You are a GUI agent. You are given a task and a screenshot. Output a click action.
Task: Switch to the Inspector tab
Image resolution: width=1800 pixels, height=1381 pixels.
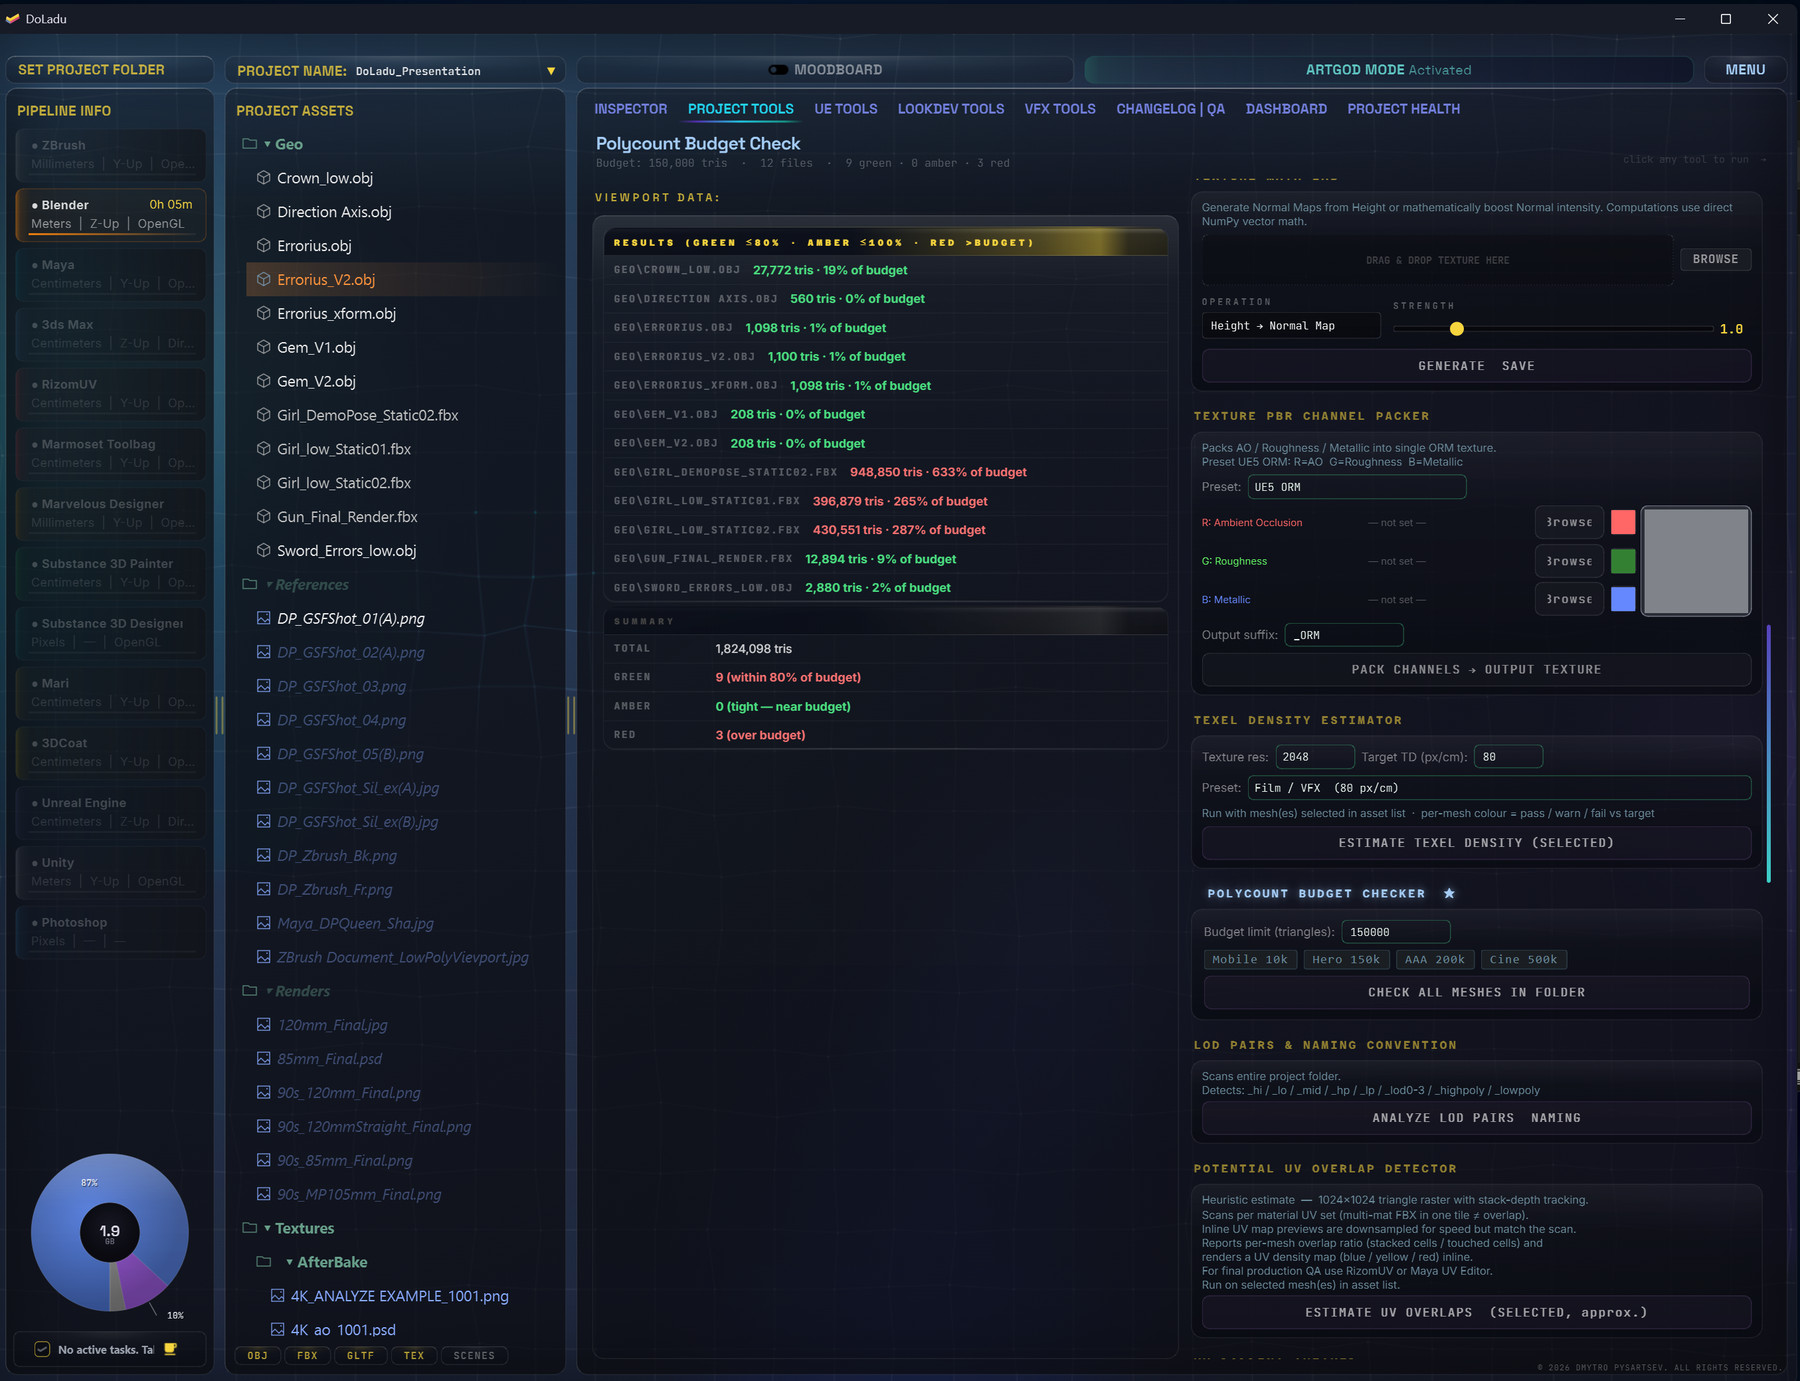click(x=630, y=109)
